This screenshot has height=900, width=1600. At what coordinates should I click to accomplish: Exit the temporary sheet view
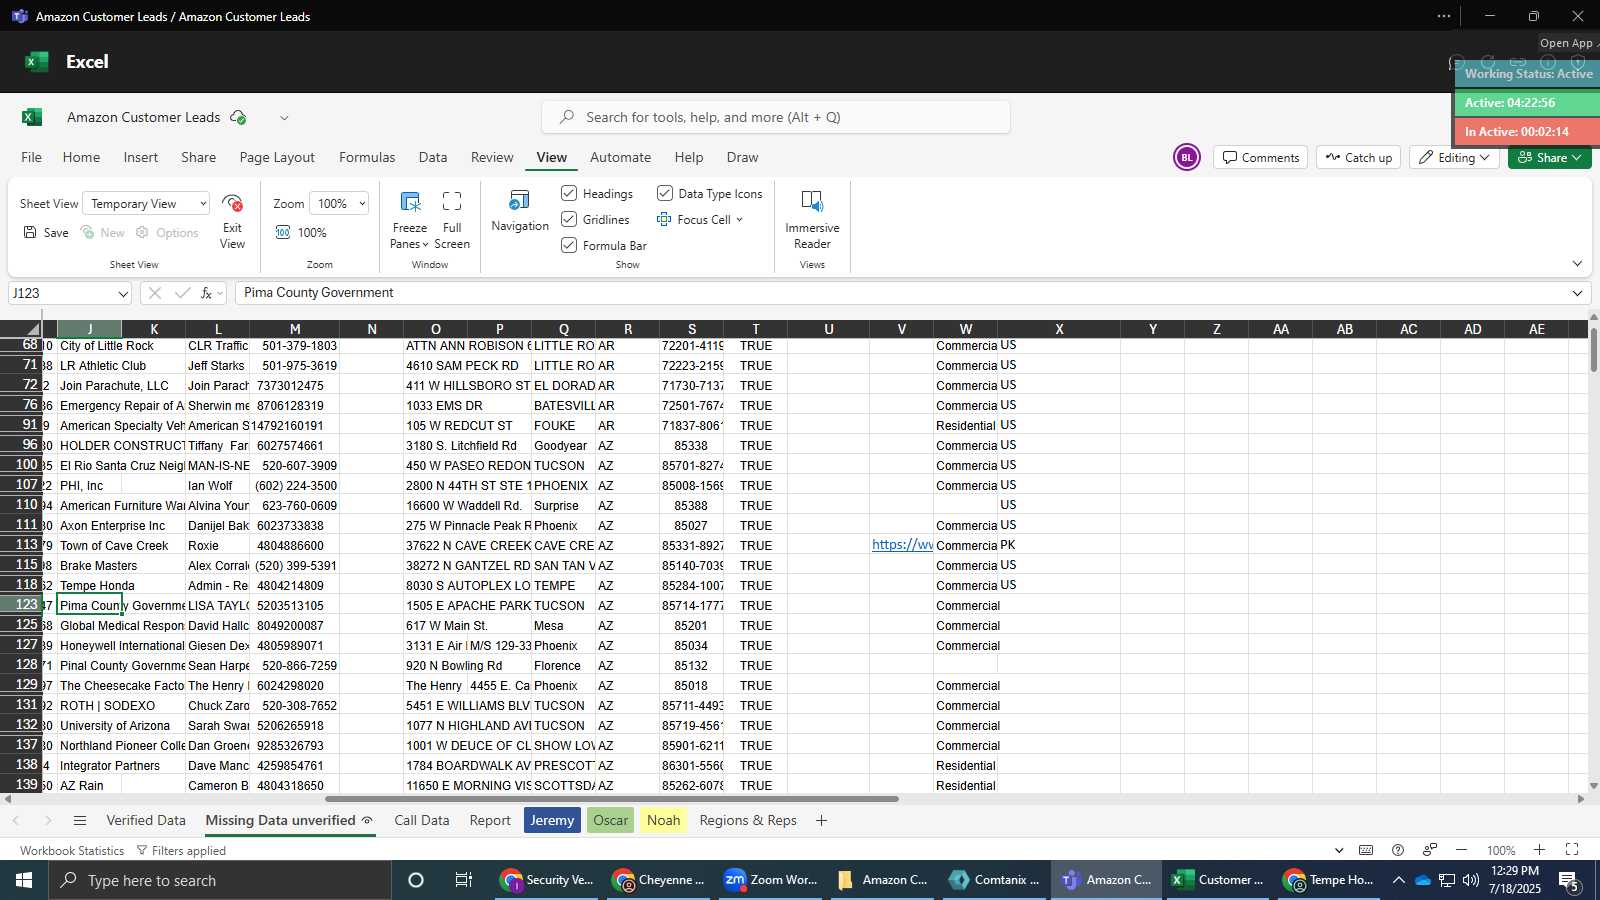[232, 221]
